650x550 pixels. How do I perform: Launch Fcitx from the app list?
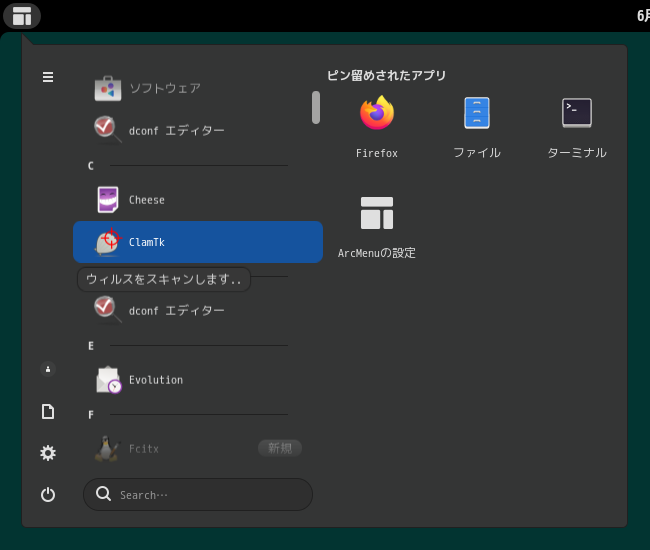pyautogui.click(x=198, y=448)
